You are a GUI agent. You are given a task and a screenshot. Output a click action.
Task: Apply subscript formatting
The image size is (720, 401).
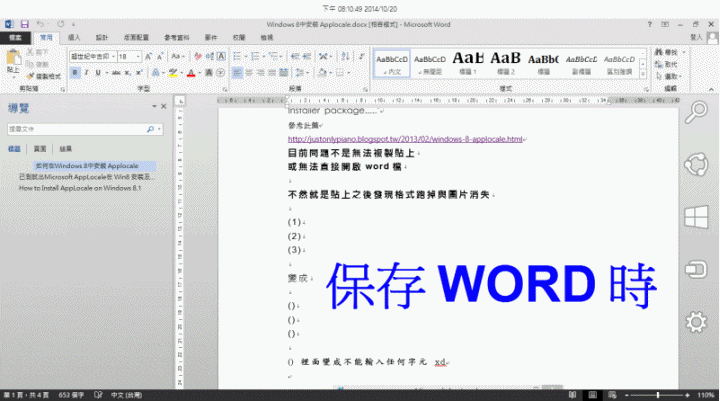(128, 73)
